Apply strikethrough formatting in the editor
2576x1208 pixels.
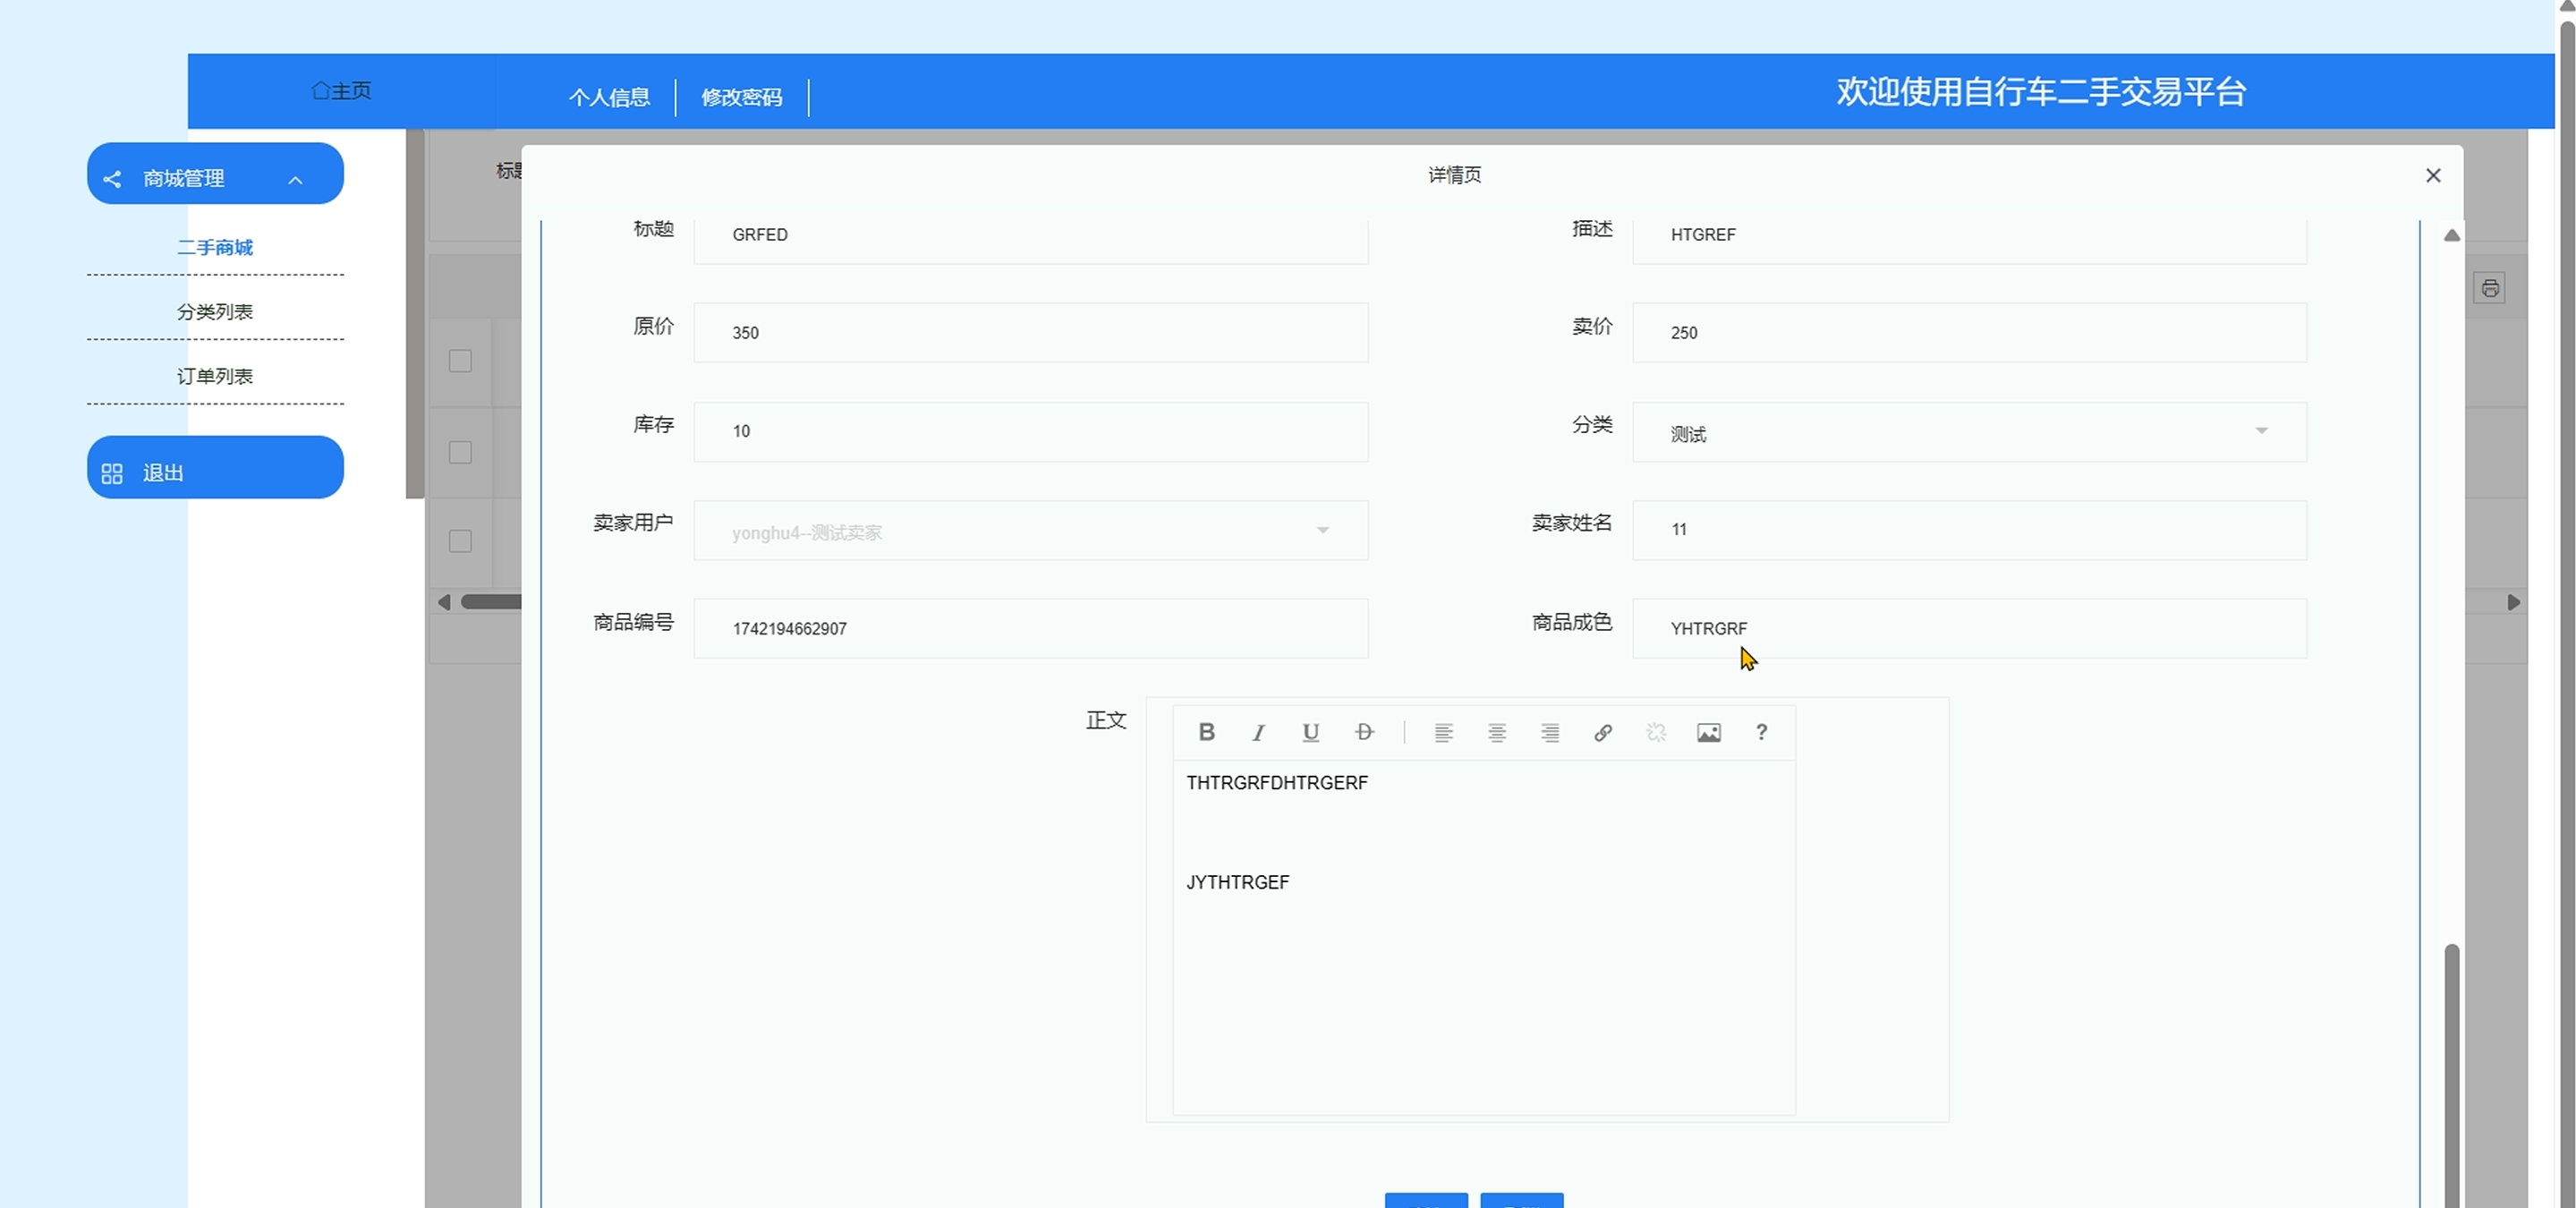[x=1363, y=732]
